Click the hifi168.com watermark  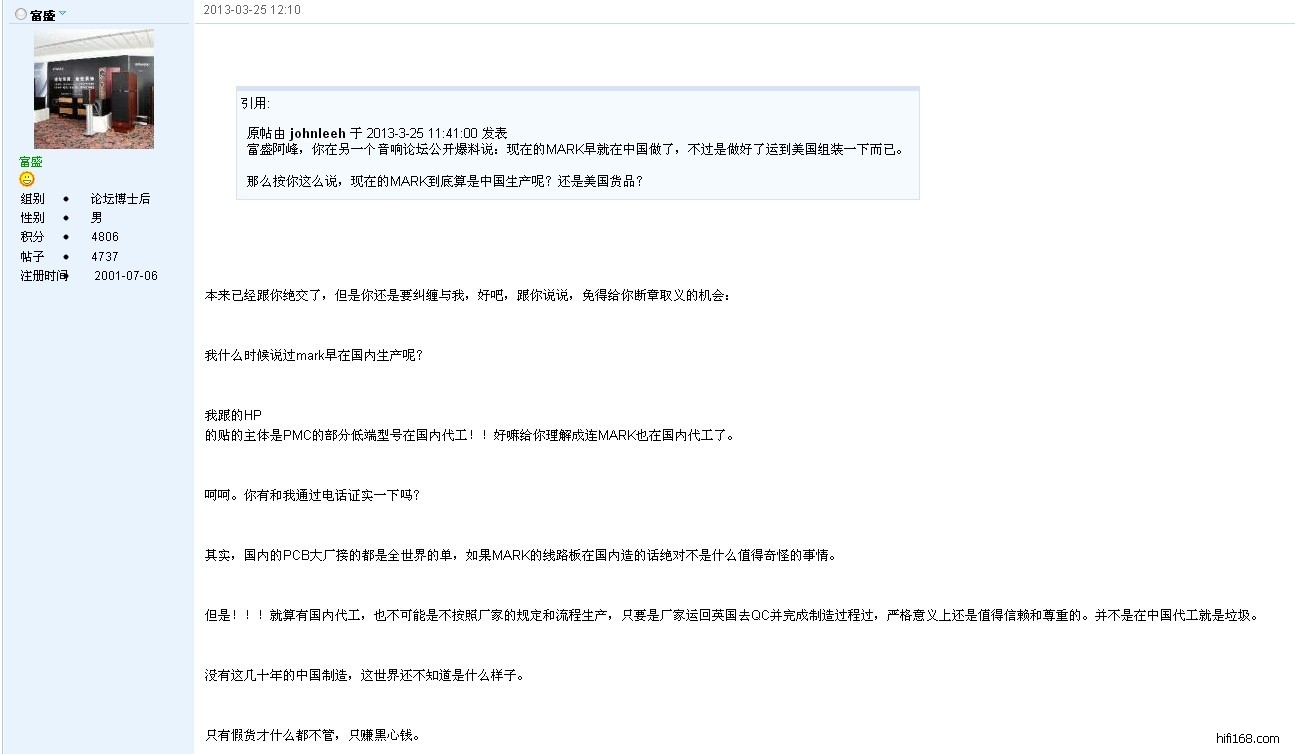pyautogui.click(x=1247, y=739)
